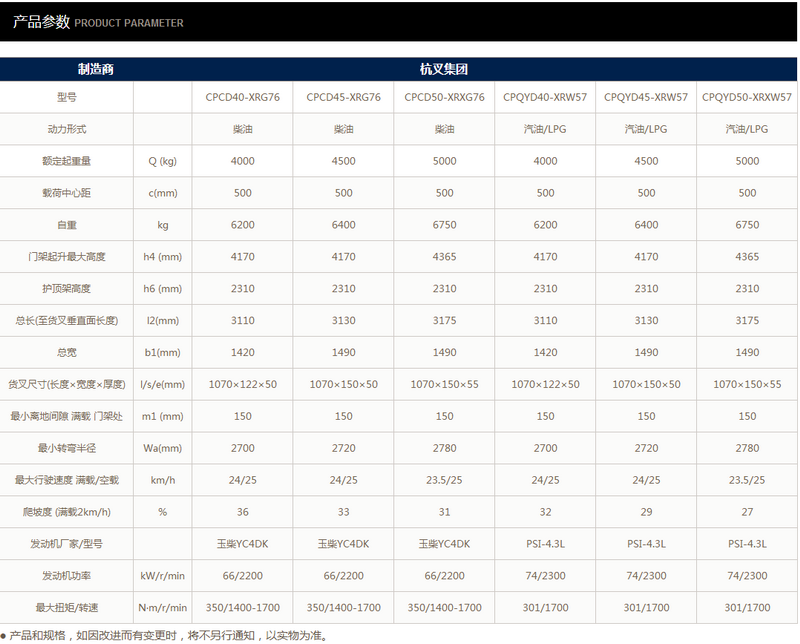The height and width of the screenshot is (644, 800).
Task: Click the 载荷中心距 row label
Action: (67, 193)
